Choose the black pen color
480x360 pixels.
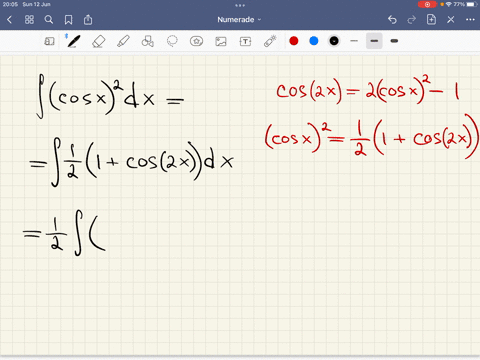tap(334, 41)
